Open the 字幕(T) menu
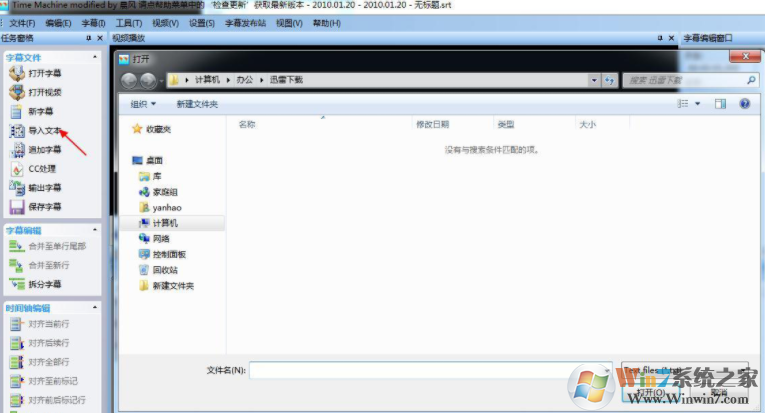The width and height of the screenshot is (765, 413). (x=93, y=23)
